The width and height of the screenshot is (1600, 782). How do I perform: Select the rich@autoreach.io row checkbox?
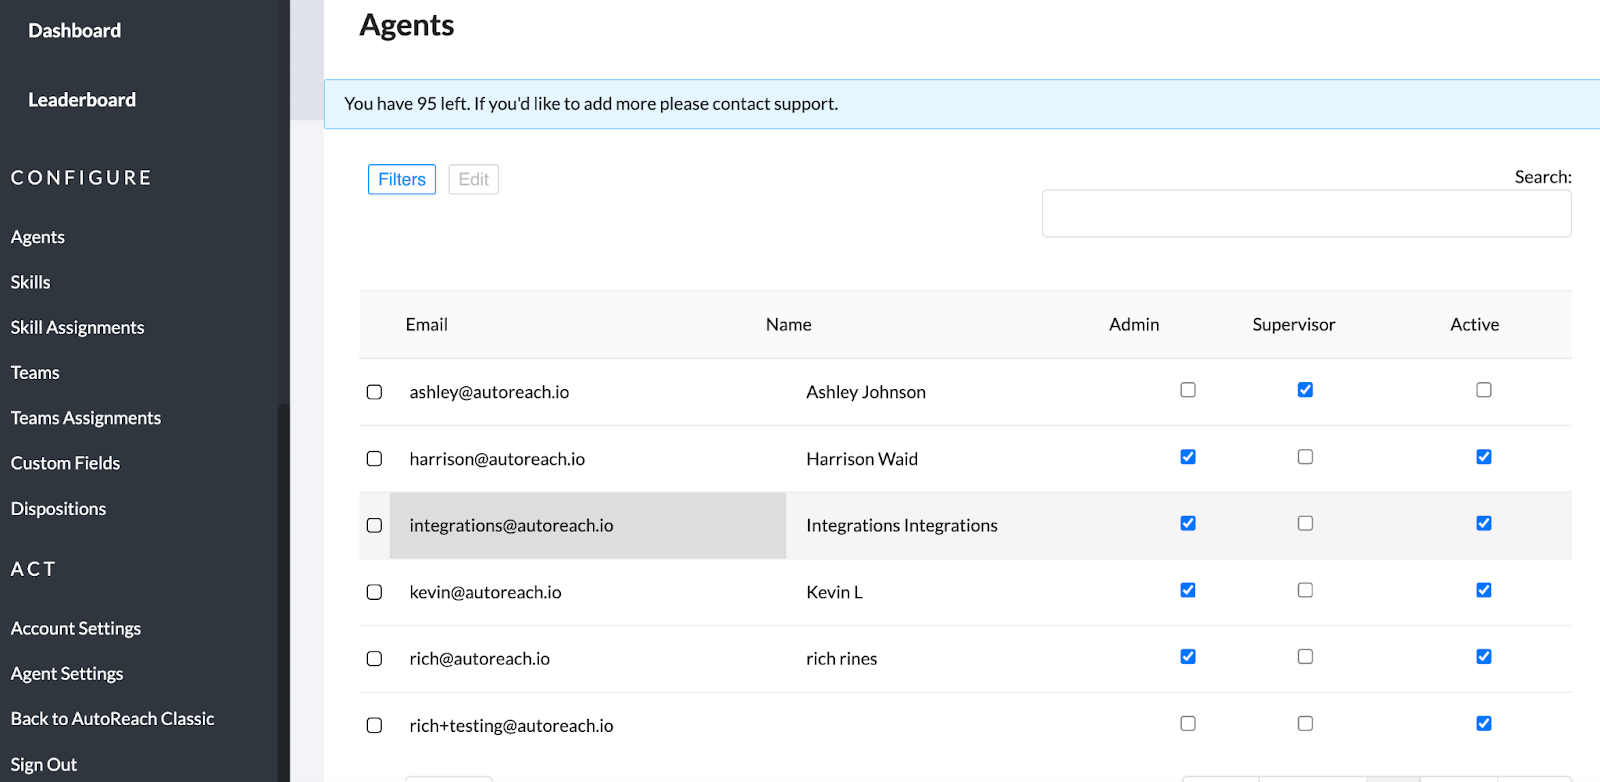(374, 659)
